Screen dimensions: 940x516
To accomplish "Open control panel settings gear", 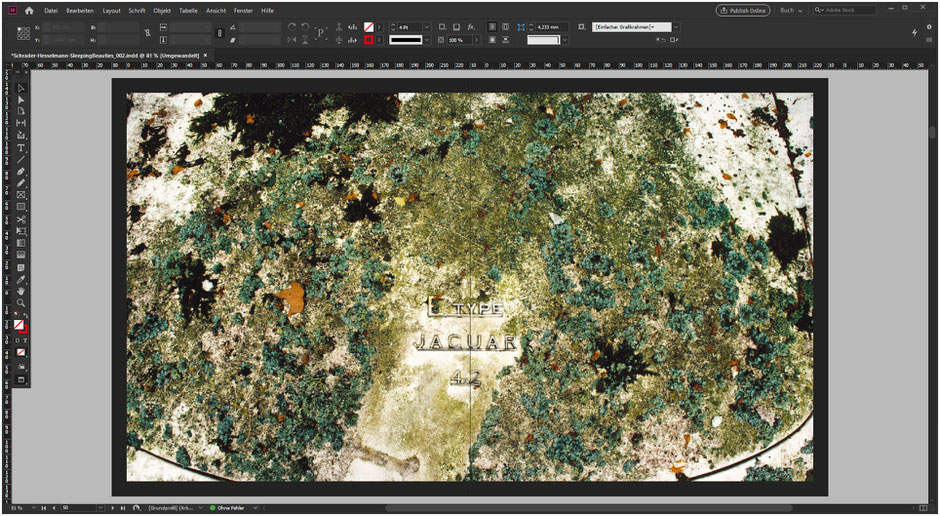I will [929, 27].
